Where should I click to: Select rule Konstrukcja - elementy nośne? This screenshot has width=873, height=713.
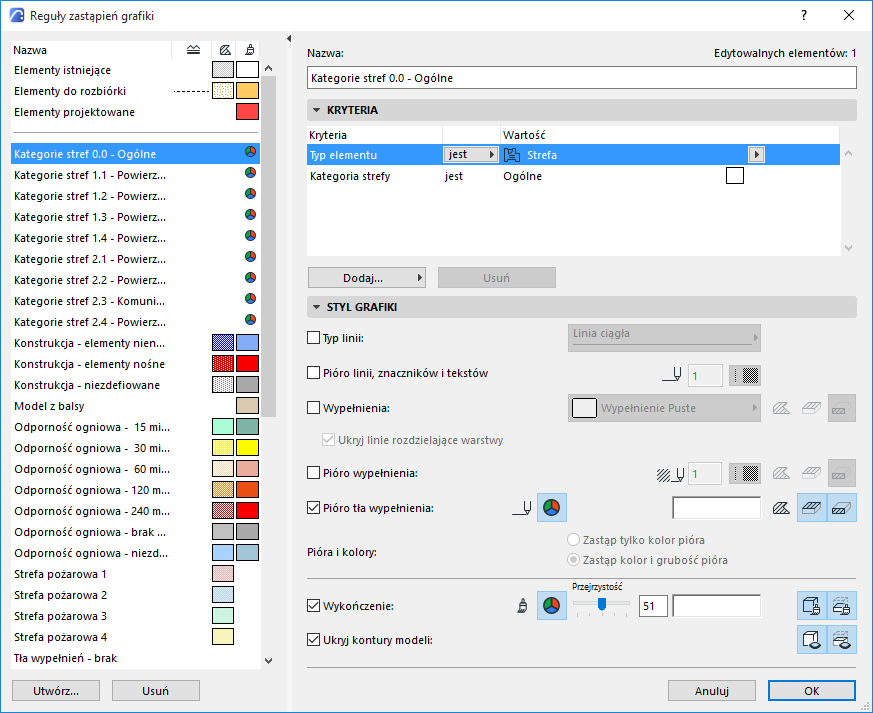click(x=135, y=364)
